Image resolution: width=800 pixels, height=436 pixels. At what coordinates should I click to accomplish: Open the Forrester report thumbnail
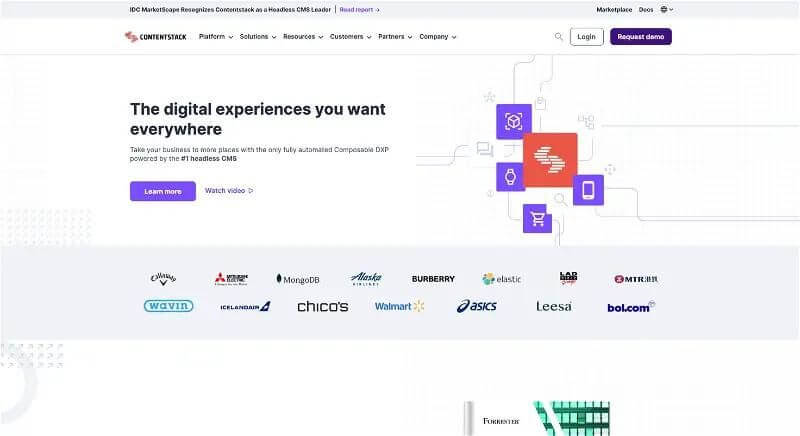pyautogui.click(x=537, y=418)
